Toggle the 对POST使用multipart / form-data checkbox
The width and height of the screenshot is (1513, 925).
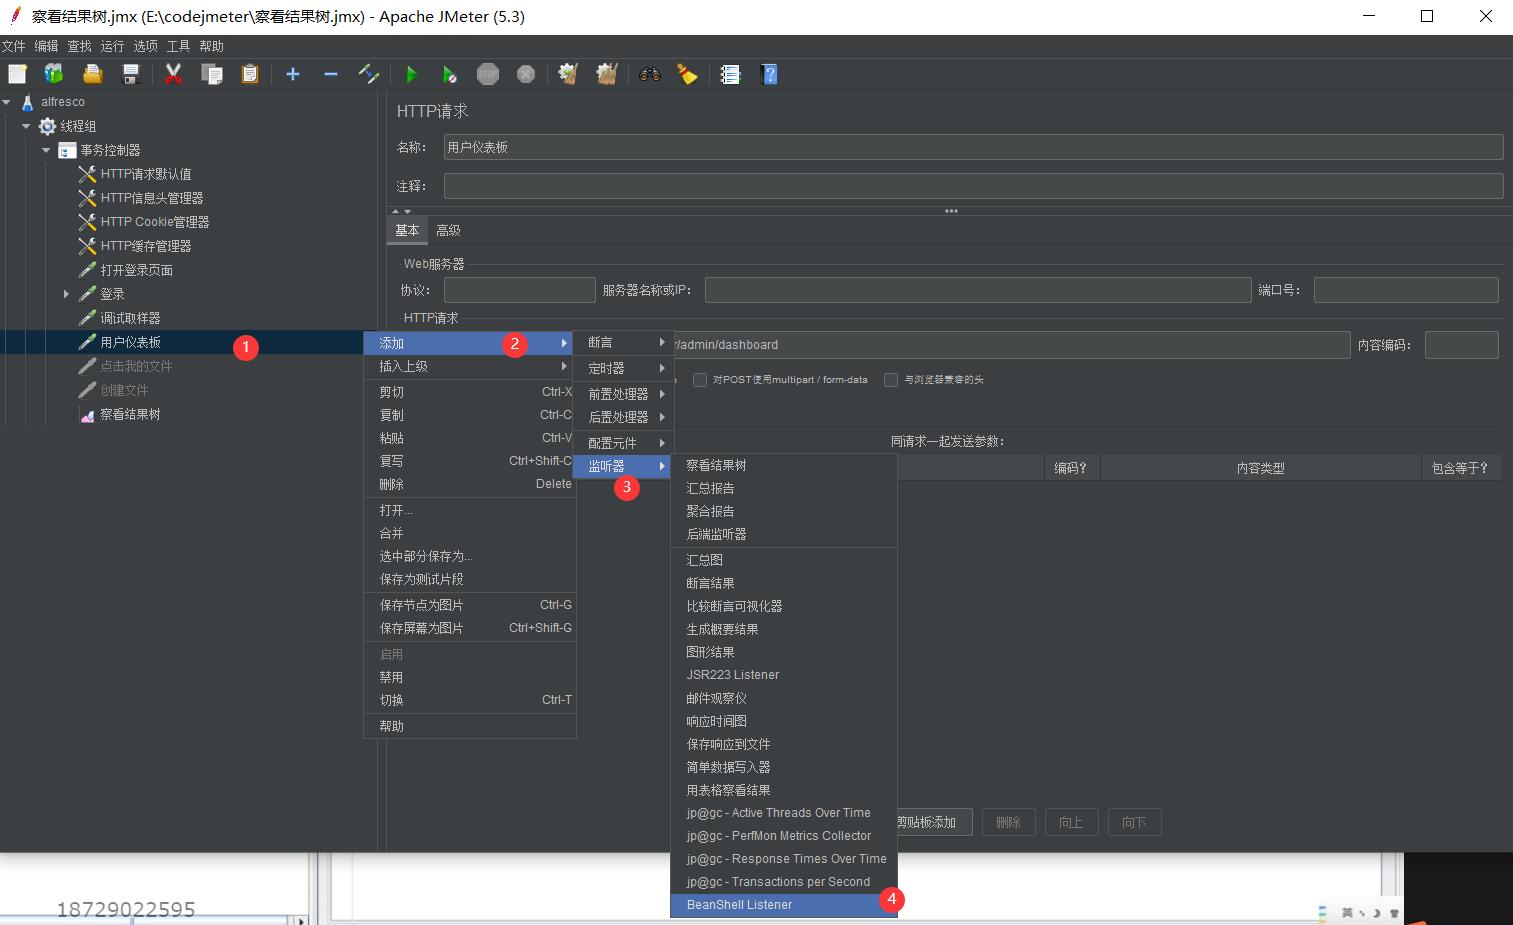(700, 380)
